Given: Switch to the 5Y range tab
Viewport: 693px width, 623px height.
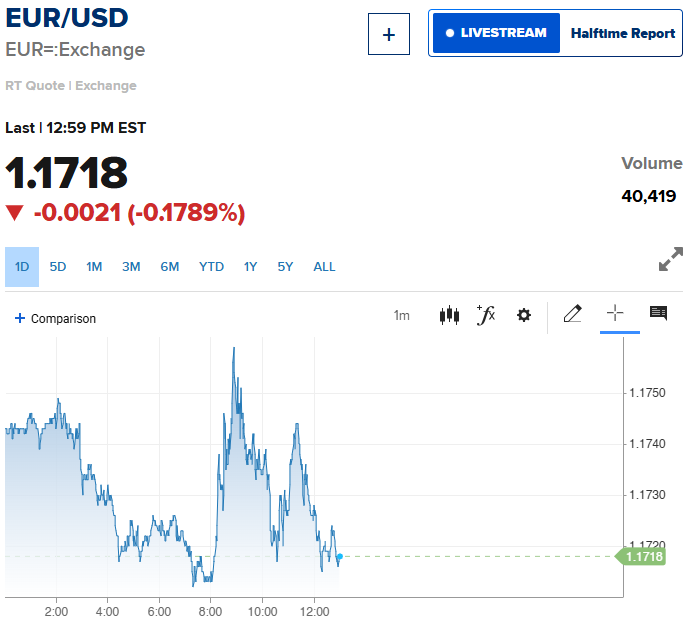Looking at the screenshot, I should (x=286, y=267).
